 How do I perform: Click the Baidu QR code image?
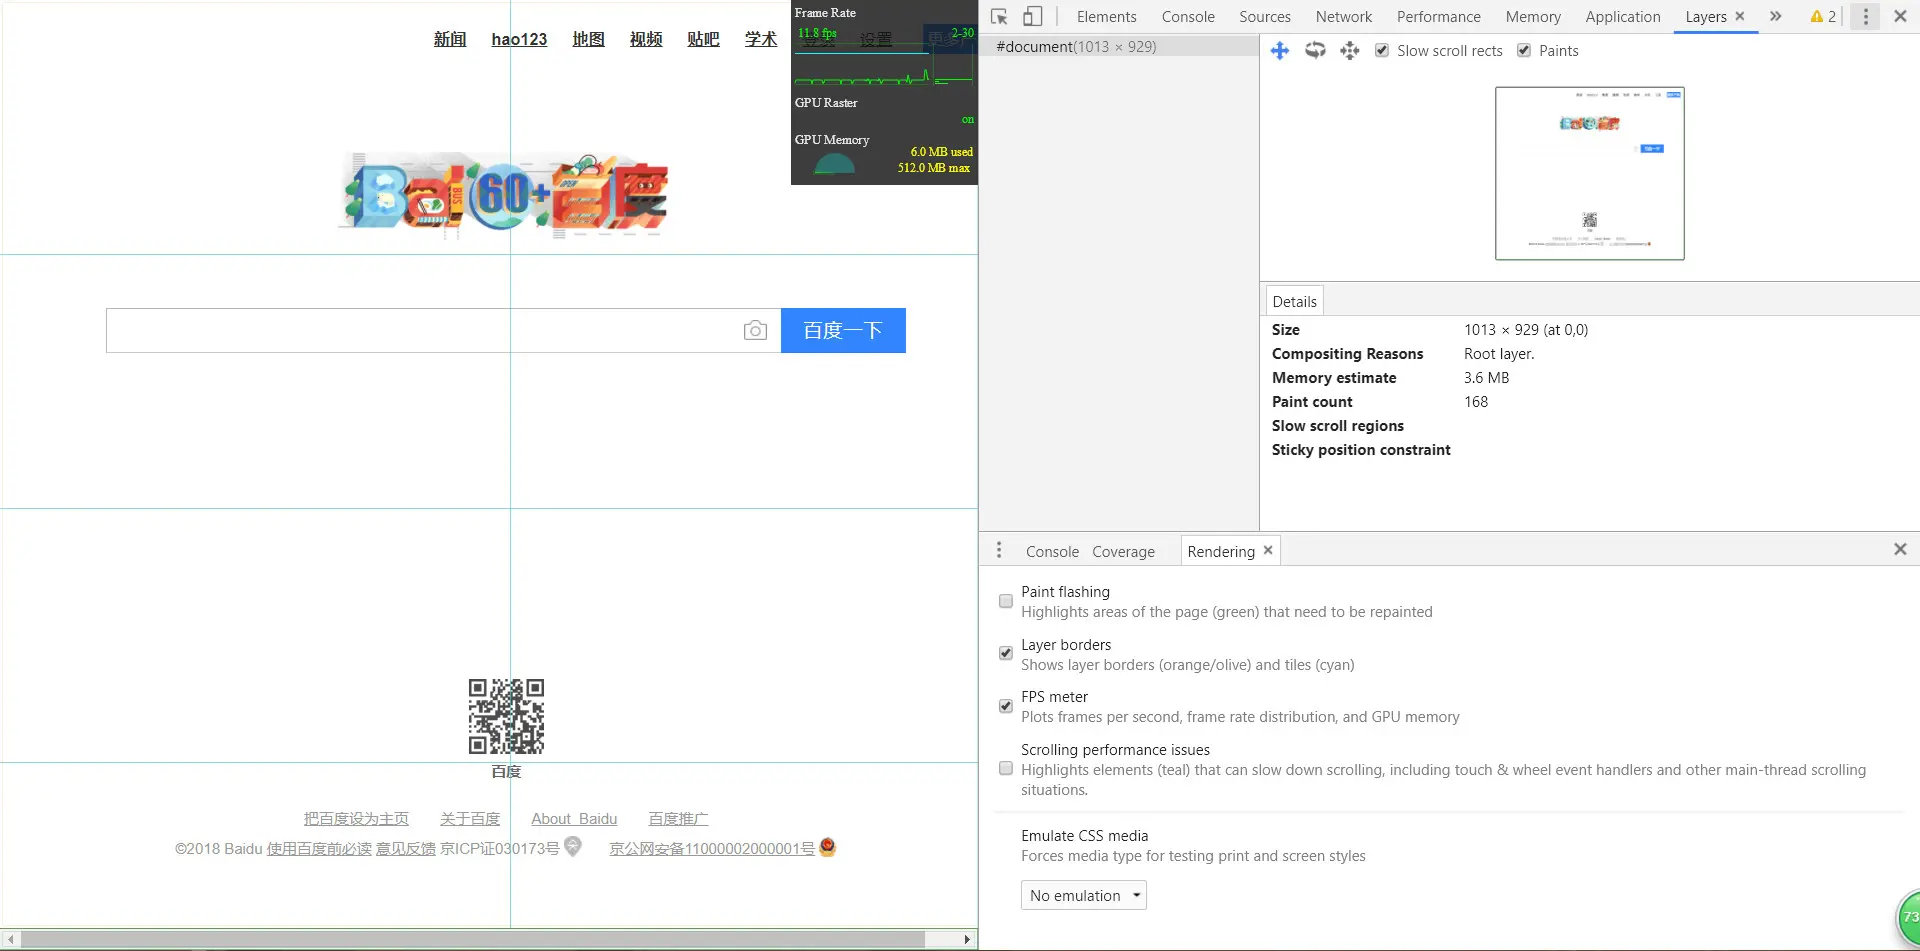click(507, 717)
